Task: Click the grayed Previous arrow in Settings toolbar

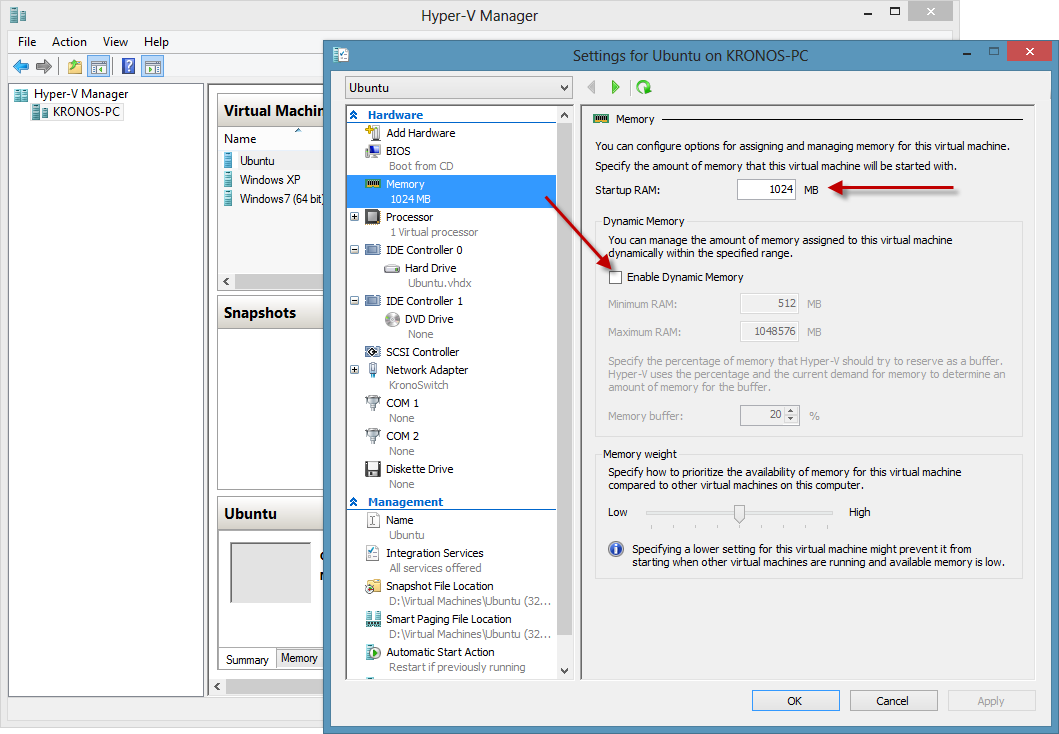Action: [x=592, y=87]
